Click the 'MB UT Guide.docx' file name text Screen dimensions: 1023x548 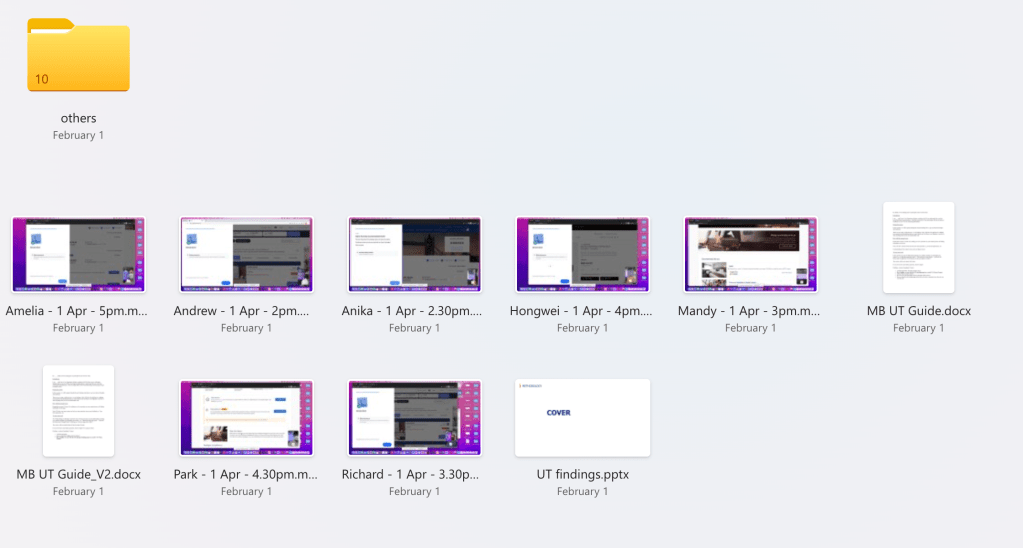pos(918,311)
